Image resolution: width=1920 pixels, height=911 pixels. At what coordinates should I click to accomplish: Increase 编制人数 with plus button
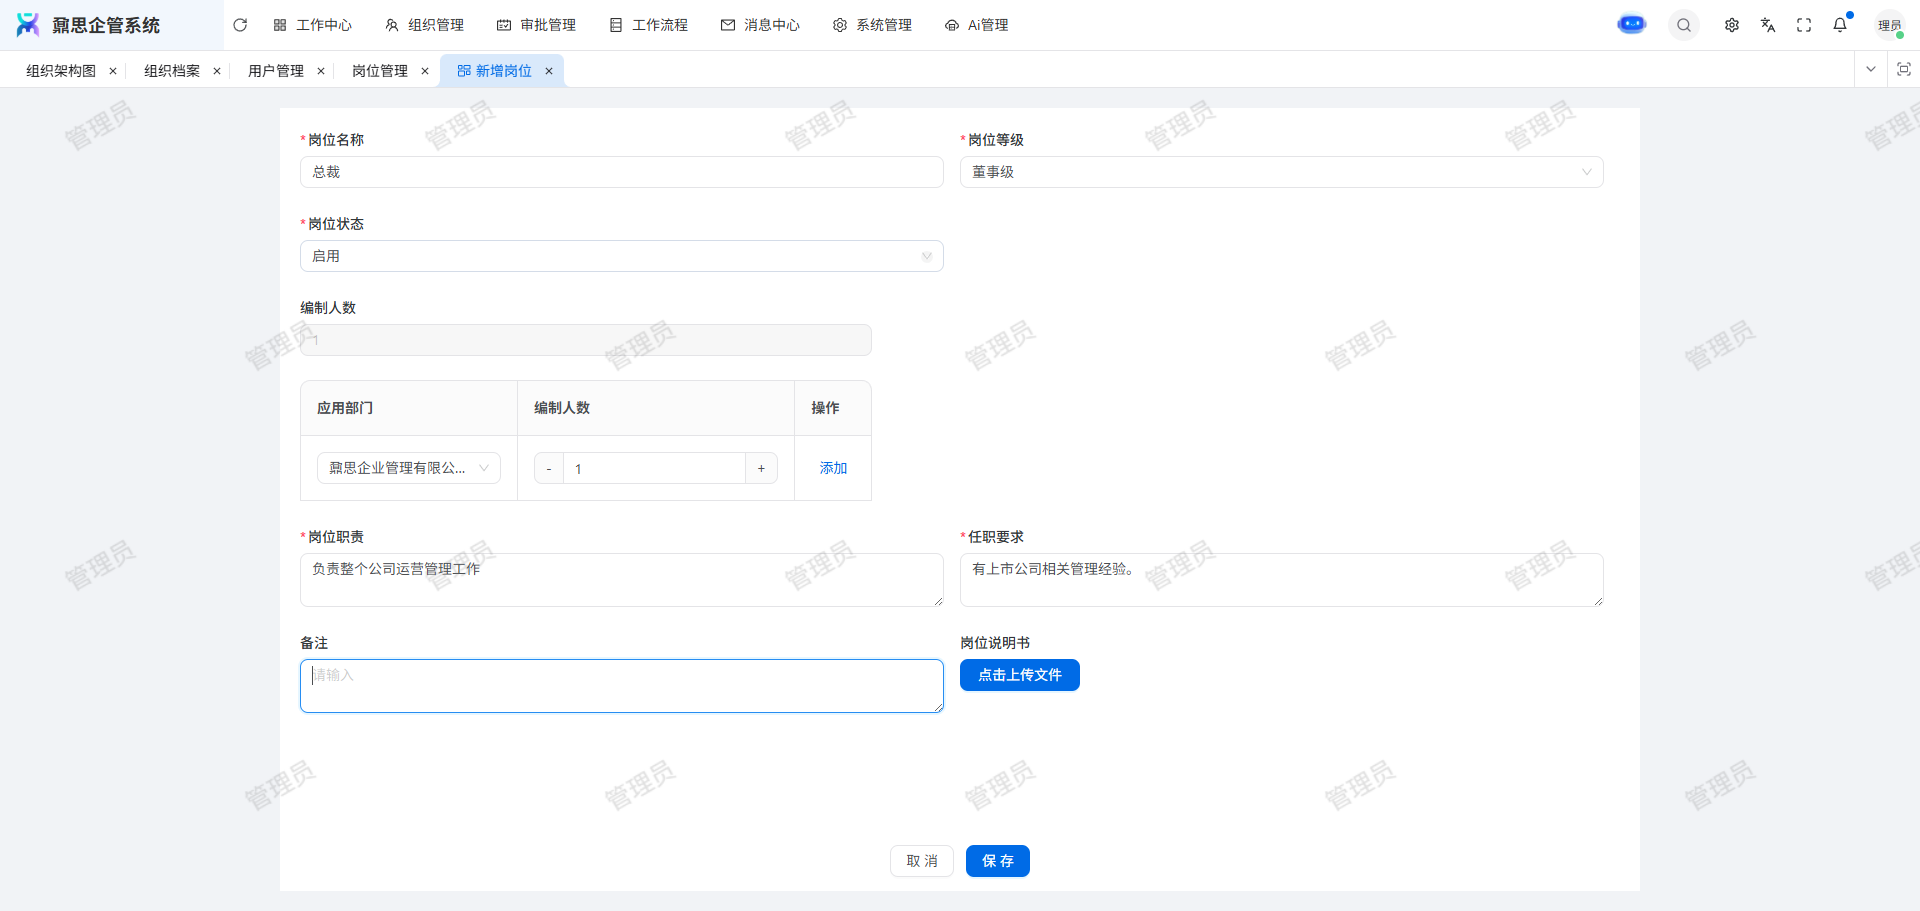[761, 468]
